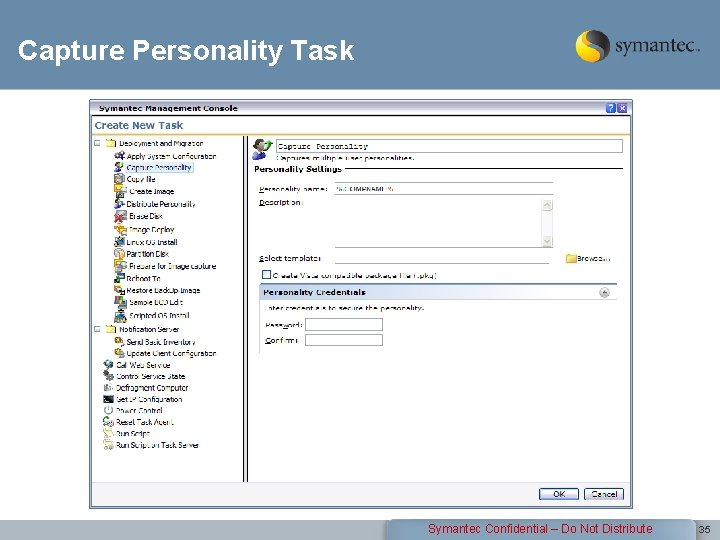Click the Partition Disk icon
Screen dimensions: 720x540
tap(119, 253)
